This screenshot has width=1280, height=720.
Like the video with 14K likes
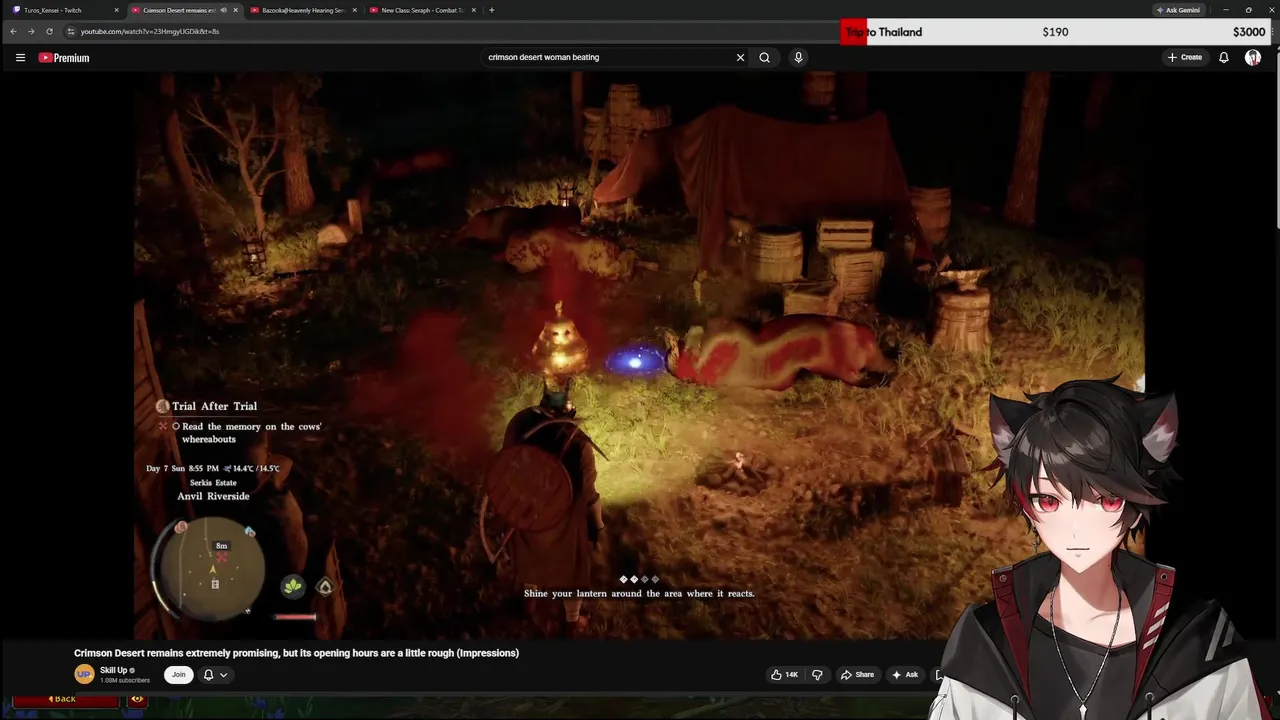coord(784,675)
